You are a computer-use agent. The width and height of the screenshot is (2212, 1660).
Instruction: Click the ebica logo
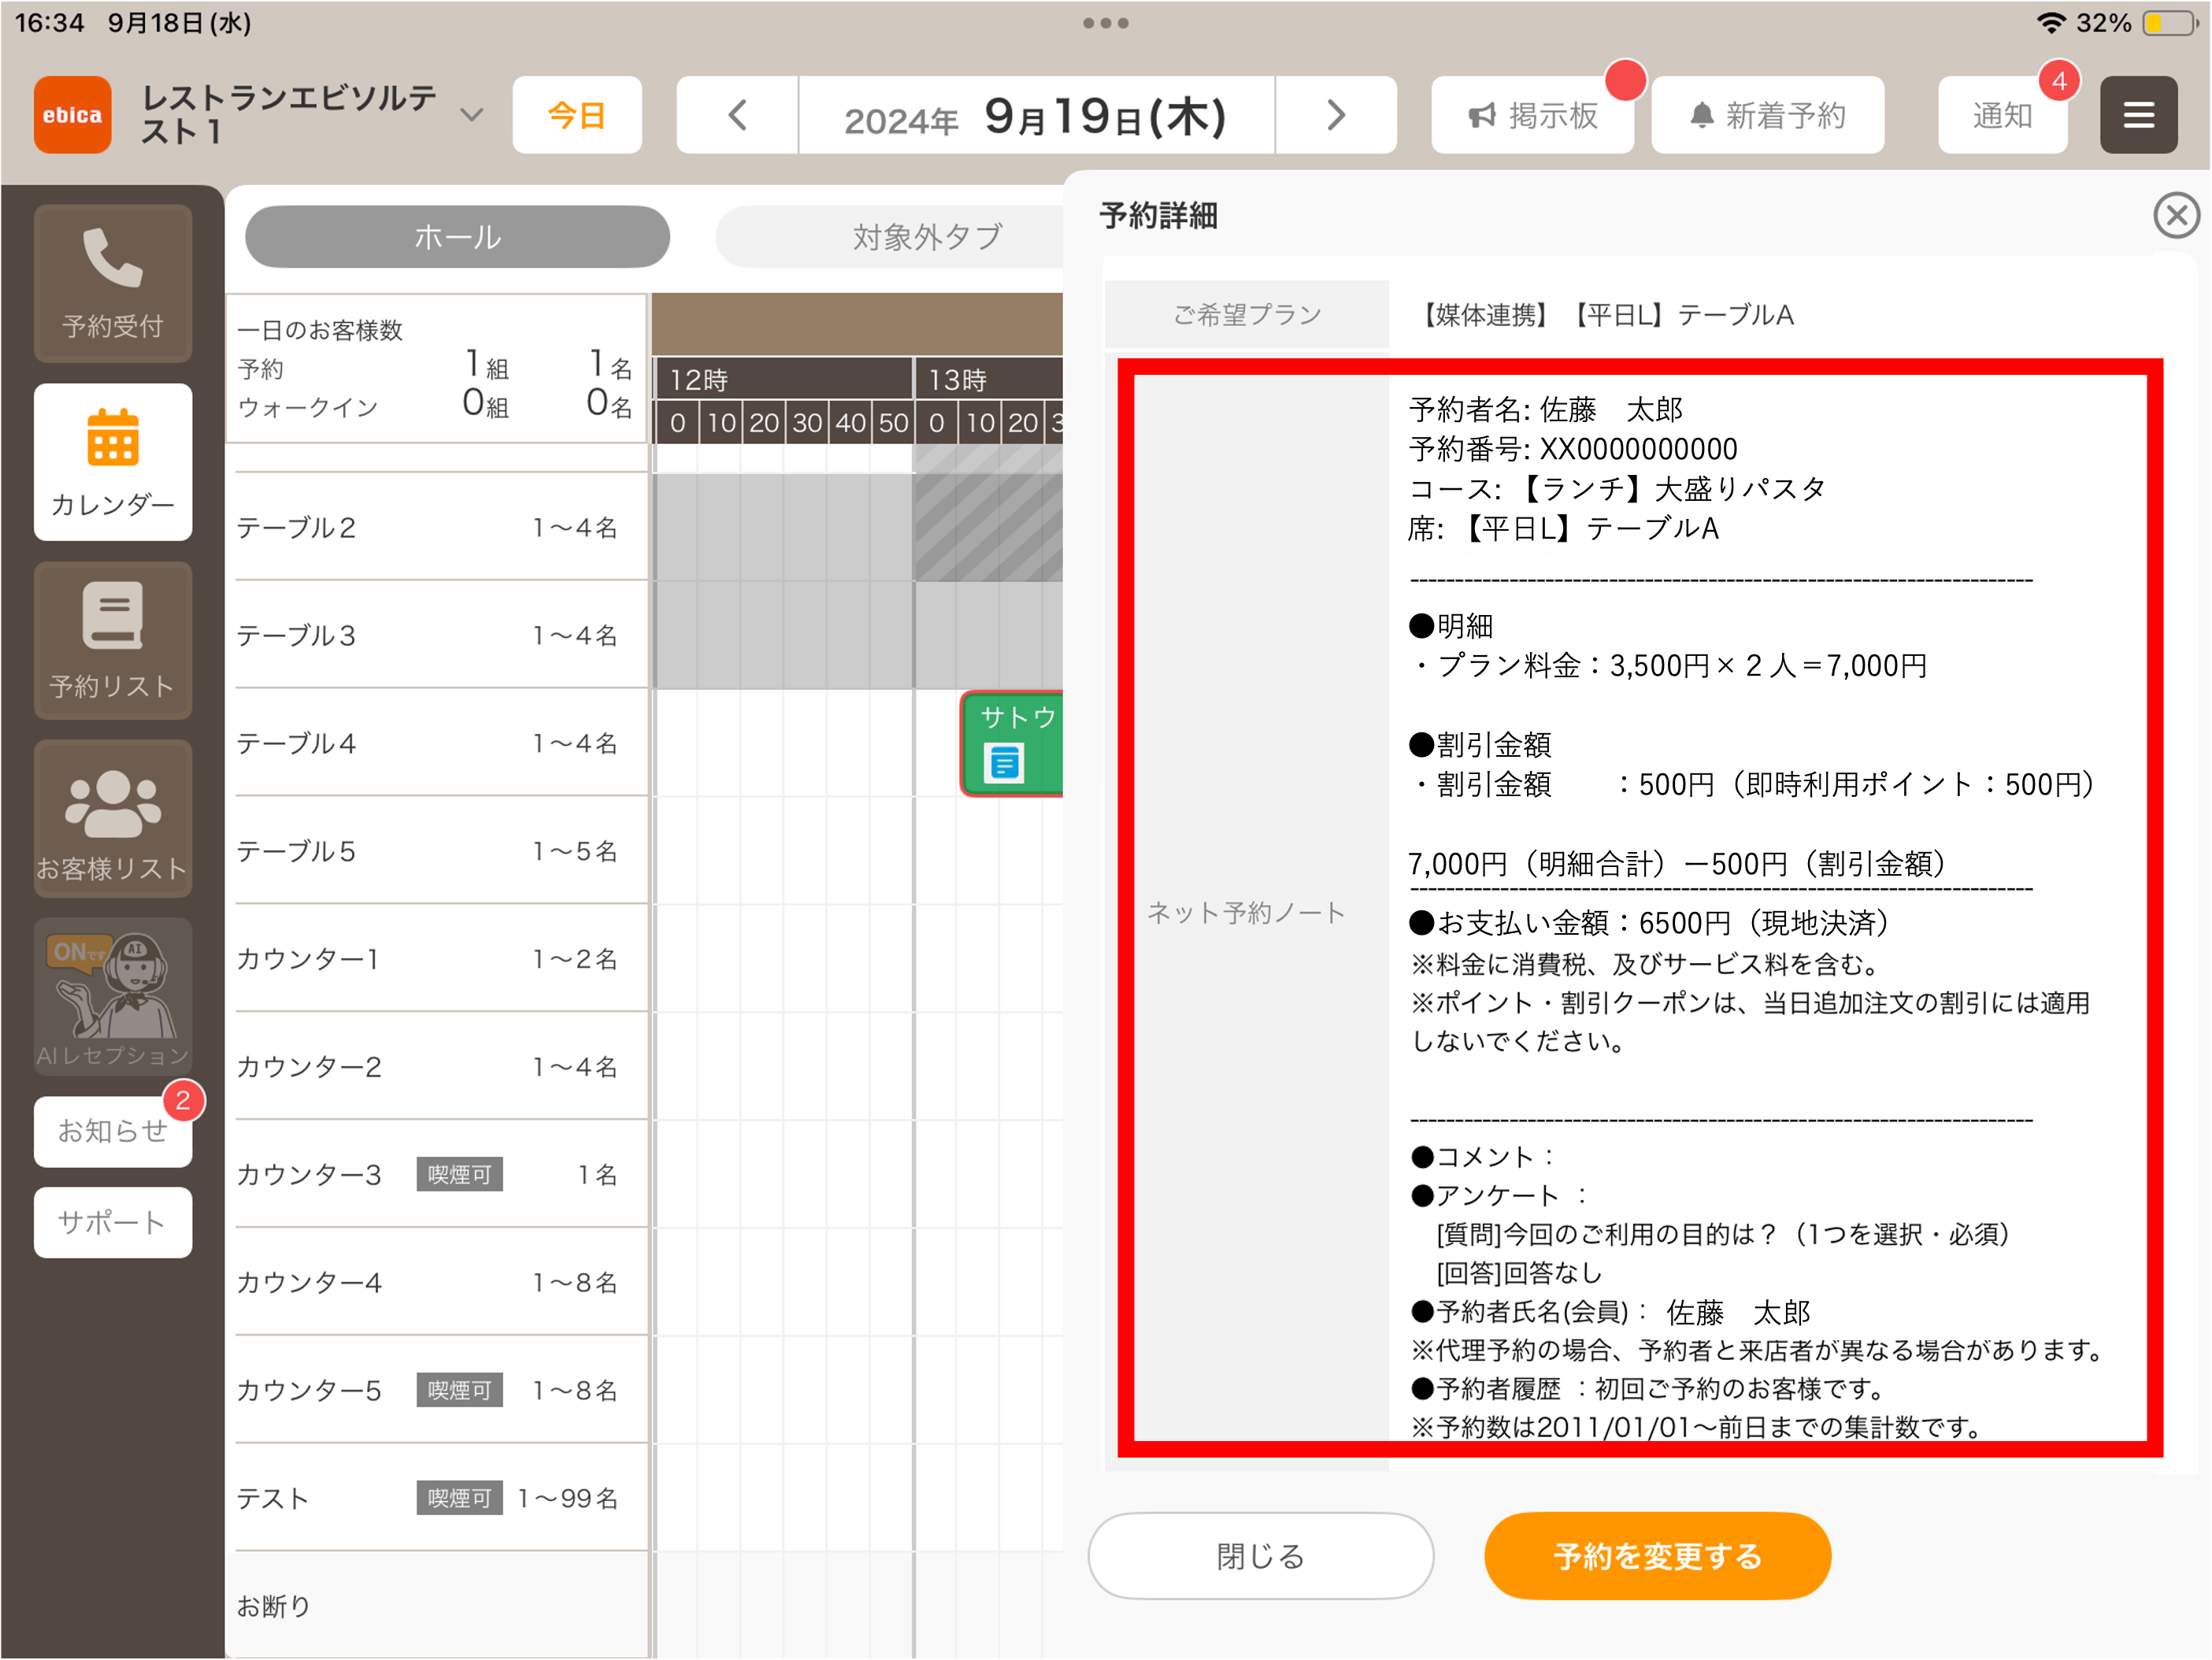pyautogui.click(x=73, y=115)
